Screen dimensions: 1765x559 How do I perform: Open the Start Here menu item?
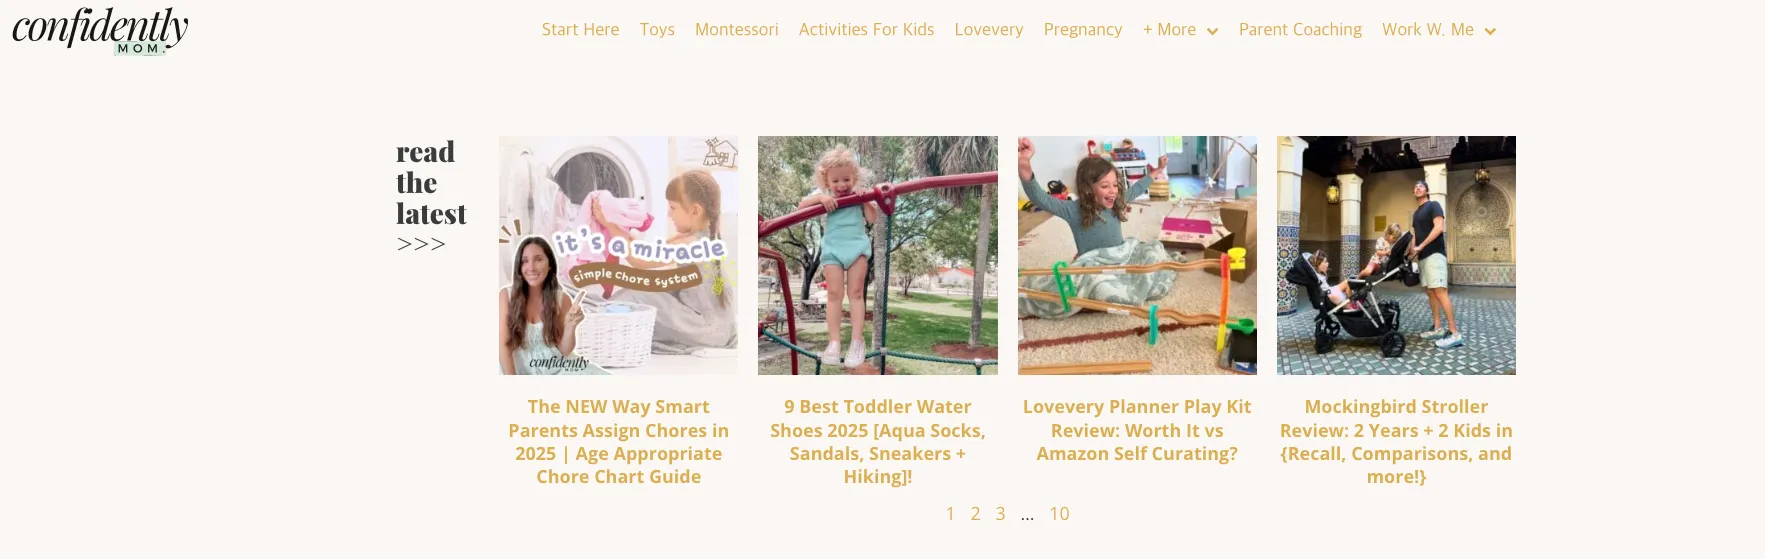pyautogui.click(x=580, y=30)
